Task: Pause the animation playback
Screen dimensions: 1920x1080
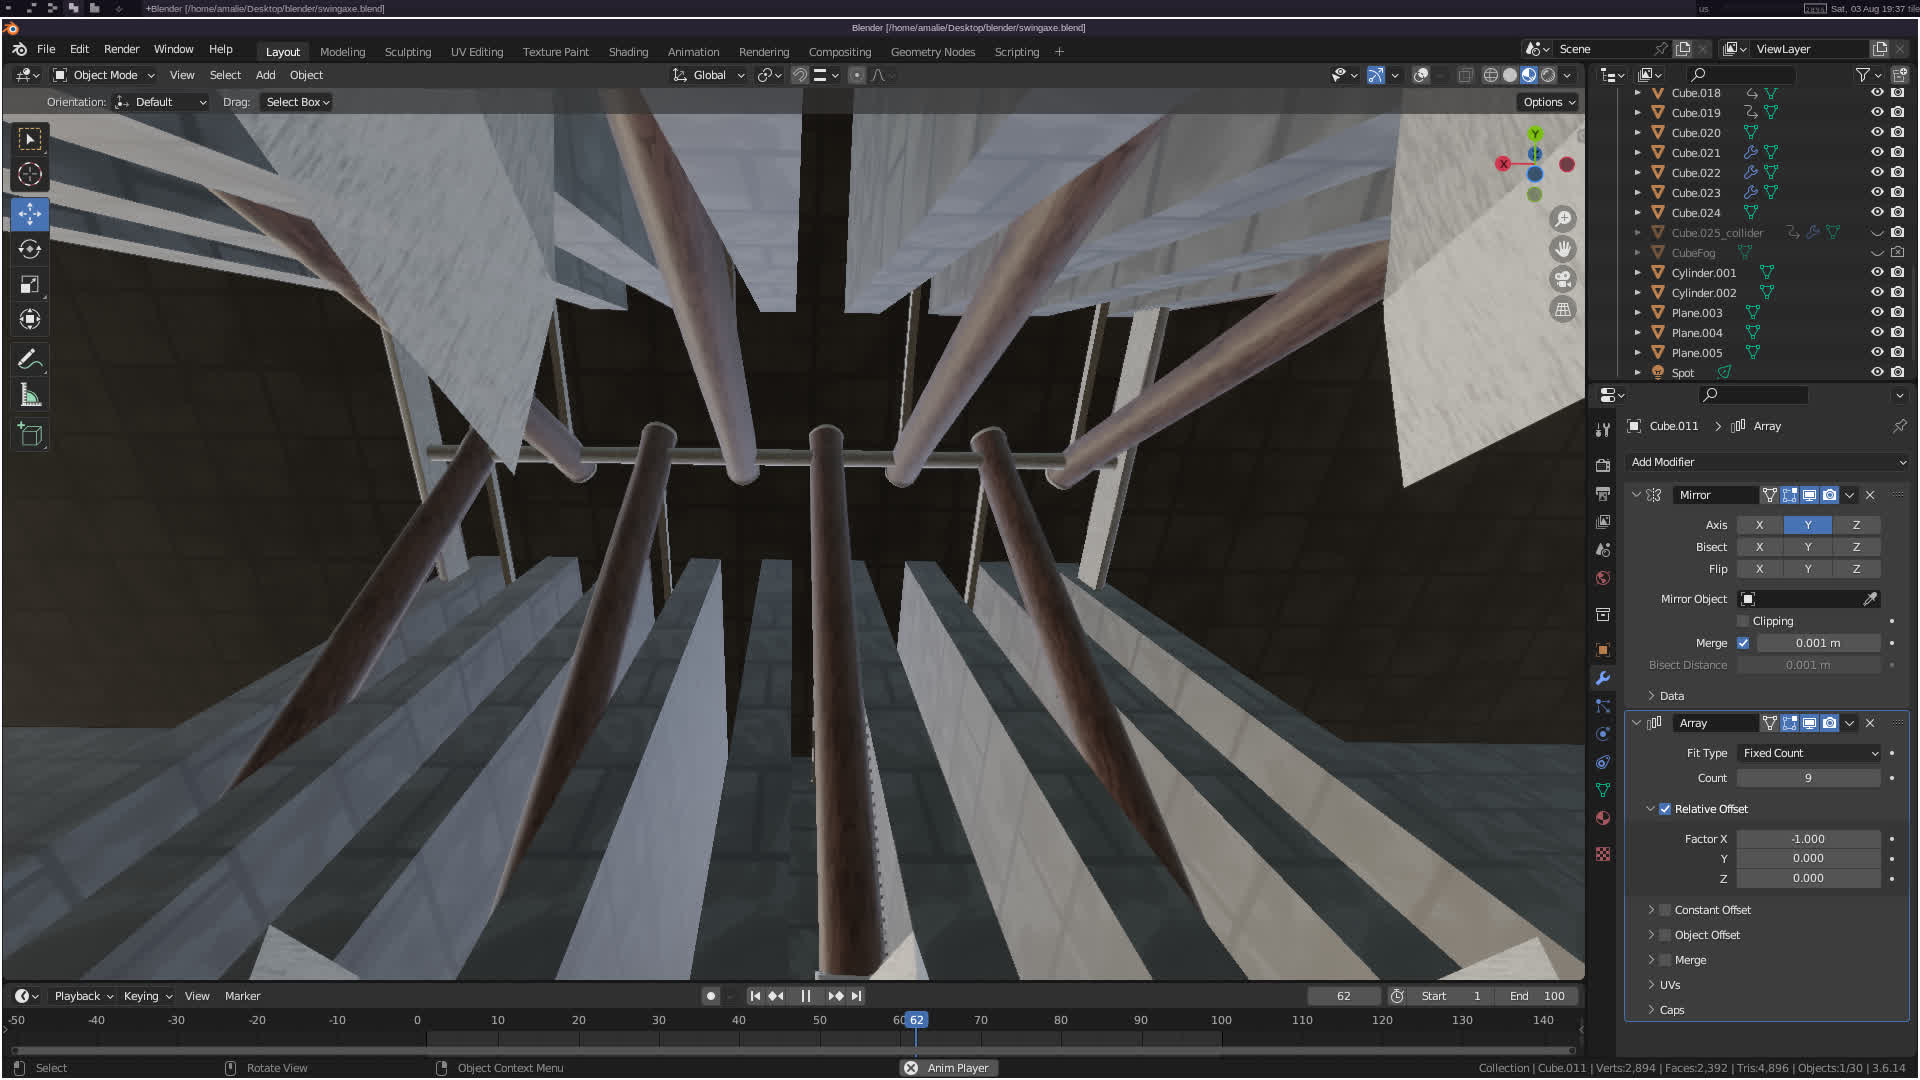Action: (x=805, y=996)
